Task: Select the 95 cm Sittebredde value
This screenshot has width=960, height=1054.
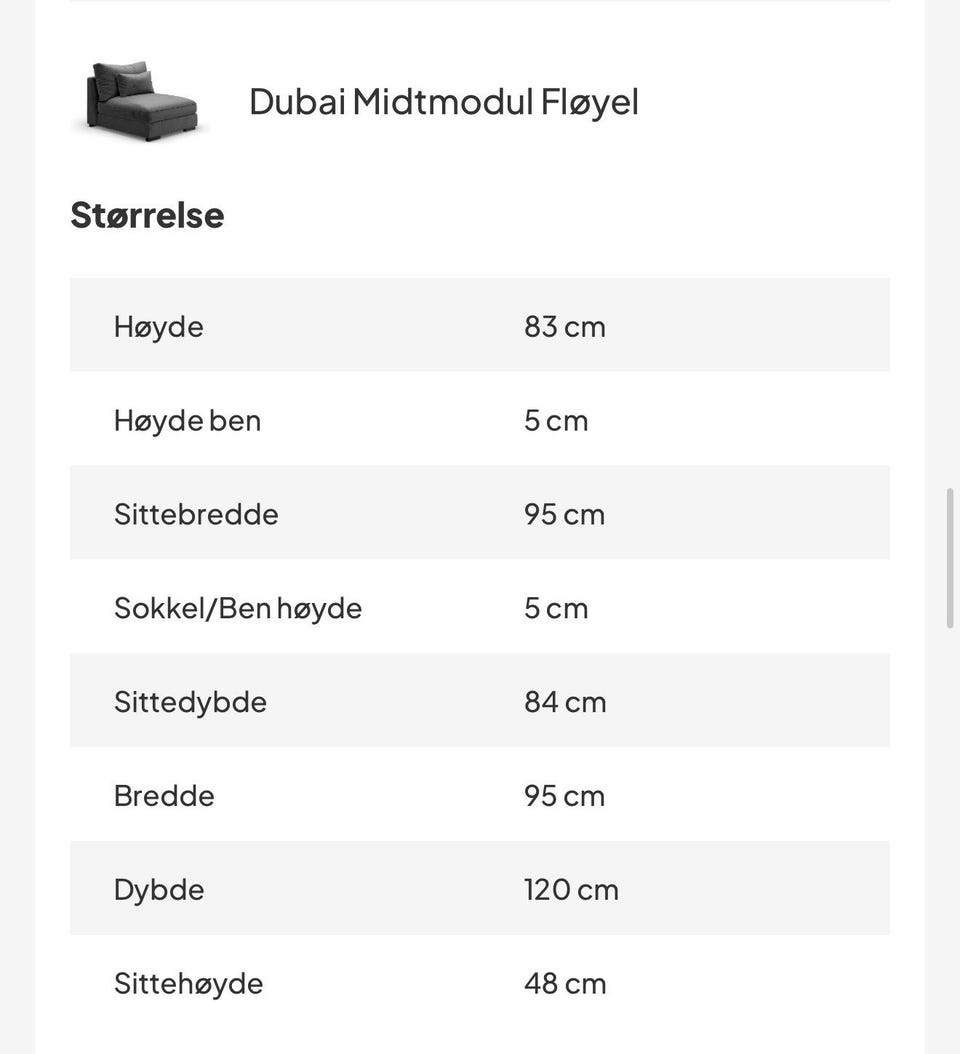Action: pyautogui.click(x=565, y=514)
